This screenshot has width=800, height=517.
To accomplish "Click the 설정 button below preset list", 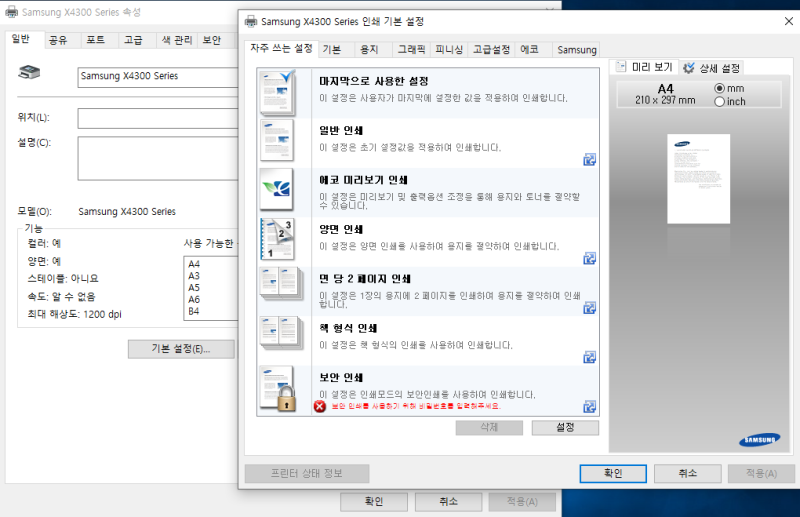I will 565,428.
